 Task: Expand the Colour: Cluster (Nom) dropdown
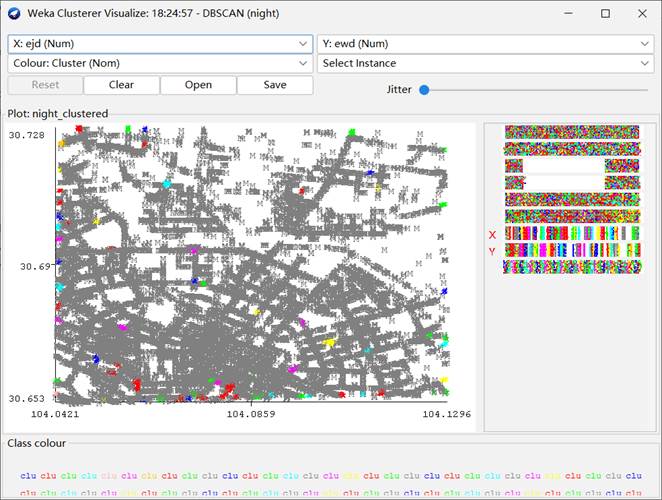pyautogui.click(x=160, y=63)
